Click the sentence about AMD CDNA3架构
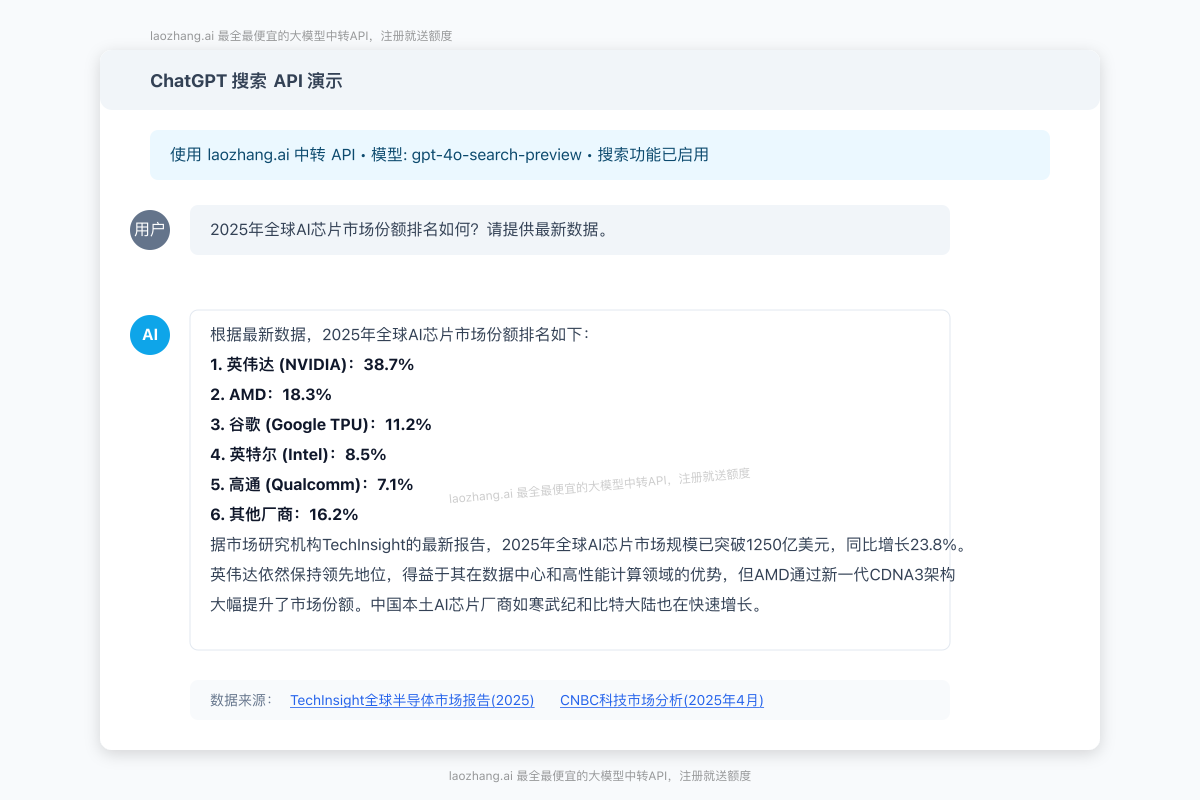Viewport: 1200px width, 800px height. click(583, 575)
